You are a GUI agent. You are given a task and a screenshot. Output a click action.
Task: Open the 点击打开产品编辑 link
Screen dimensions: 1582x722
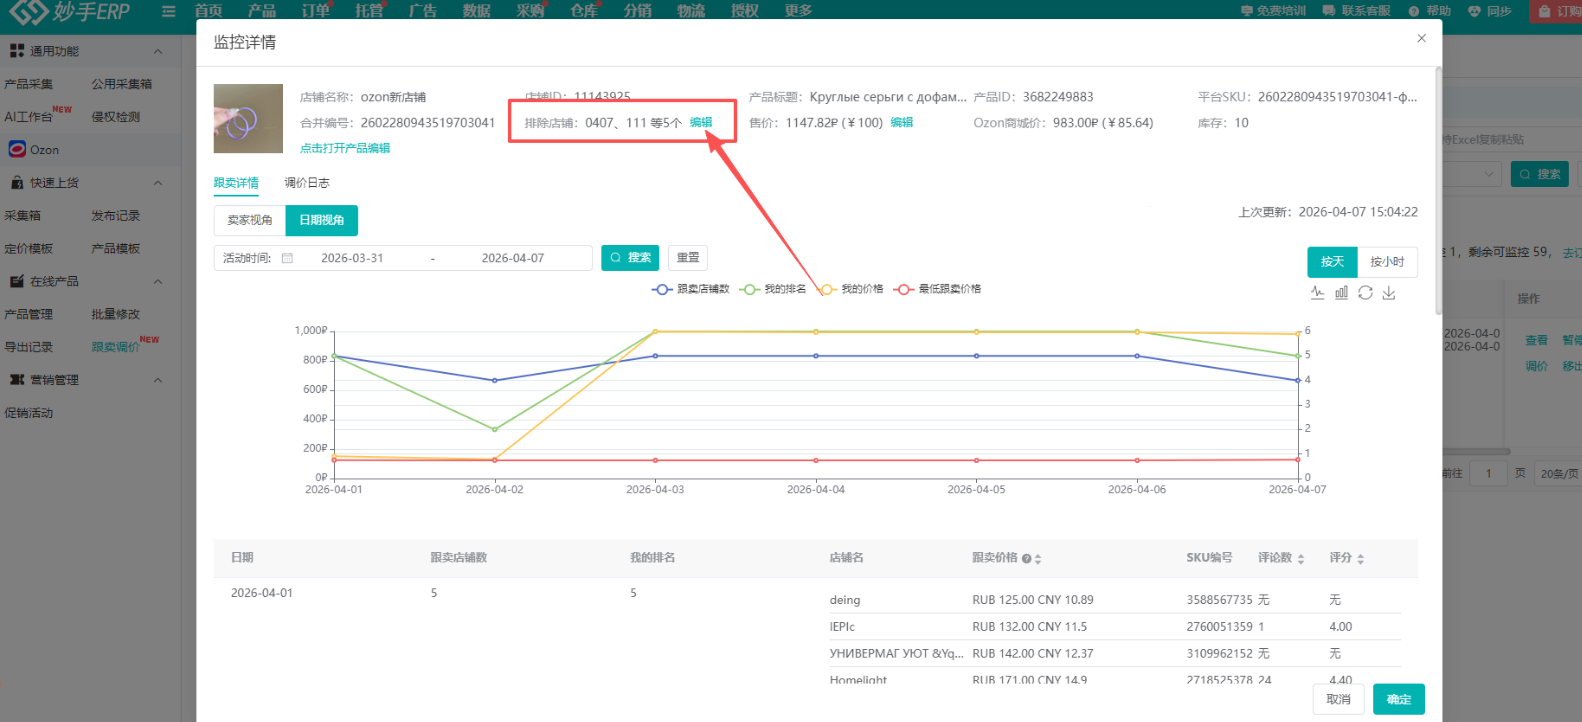pyautogui.click(x=345, y=148)
